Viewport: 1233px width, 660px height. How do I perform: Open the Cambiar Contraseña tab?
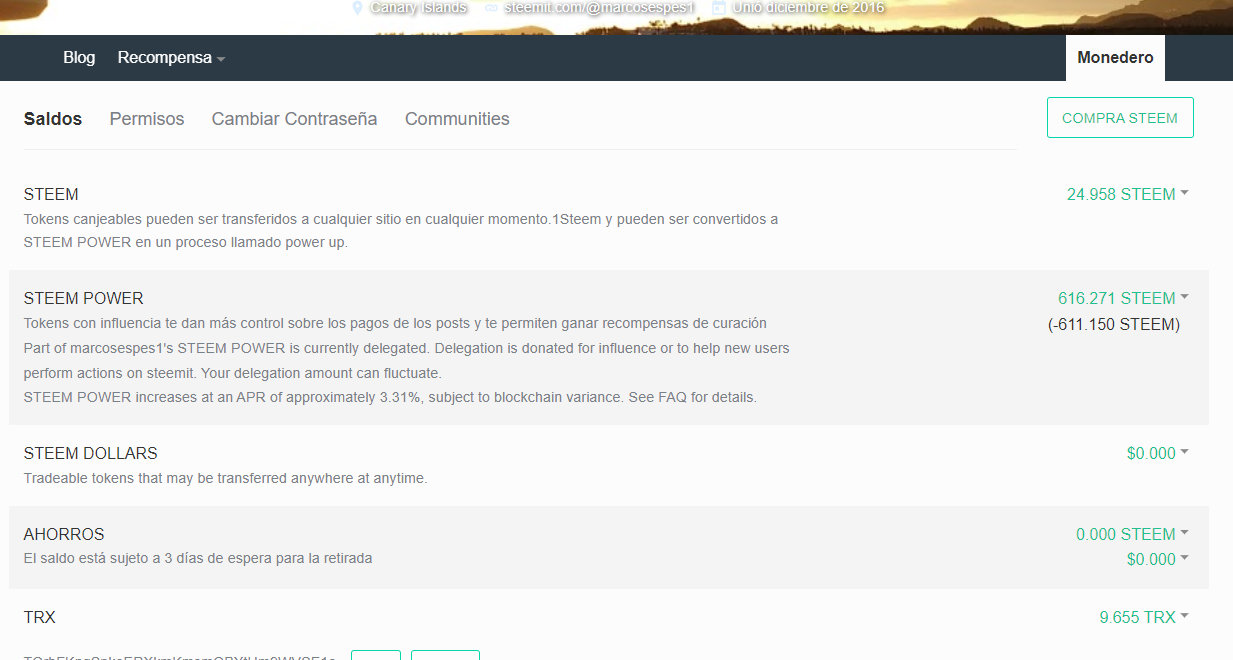(295, 119)
